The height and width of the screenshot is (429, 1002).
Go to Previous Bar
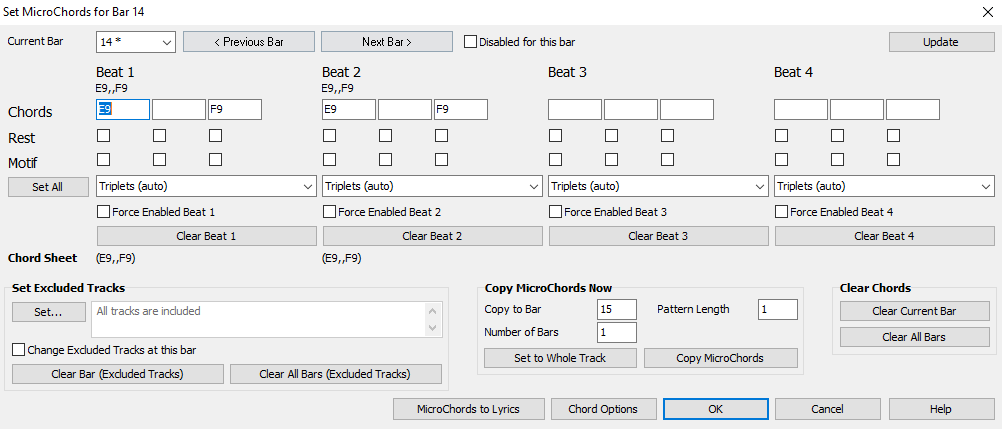coord(249,42)
